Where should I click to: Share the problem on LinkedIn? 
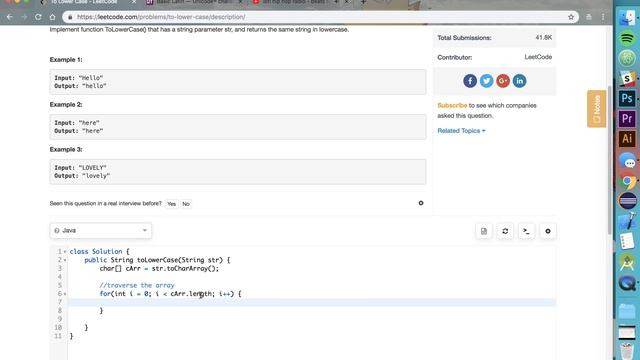point(519,81)
